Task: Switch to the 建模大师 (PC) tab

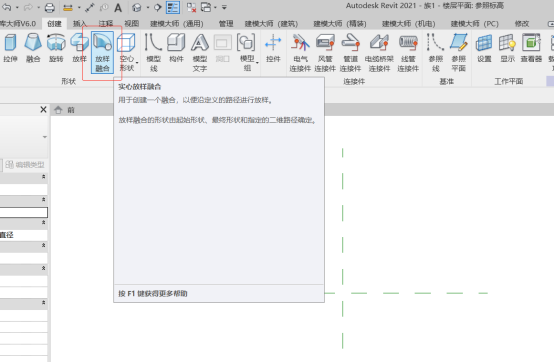Action: pos(475,24)
